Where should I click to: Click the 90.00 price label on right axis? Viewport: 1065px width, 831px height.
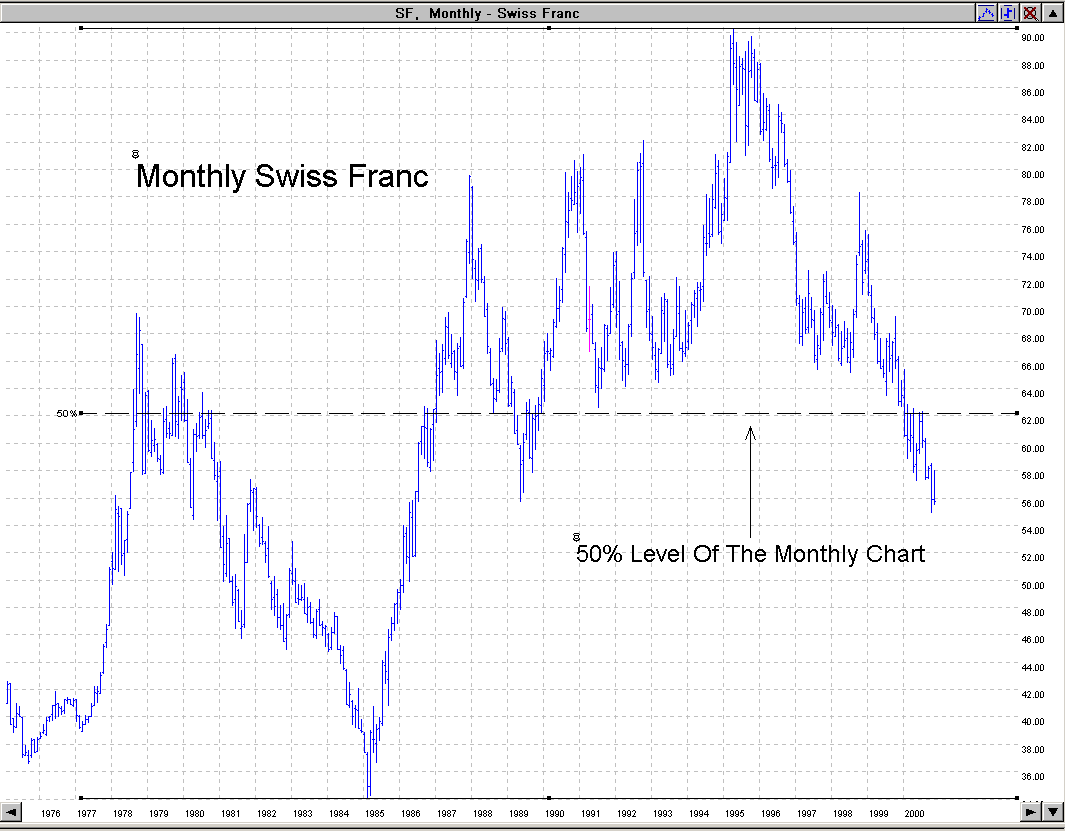(x=1033, y=38)
